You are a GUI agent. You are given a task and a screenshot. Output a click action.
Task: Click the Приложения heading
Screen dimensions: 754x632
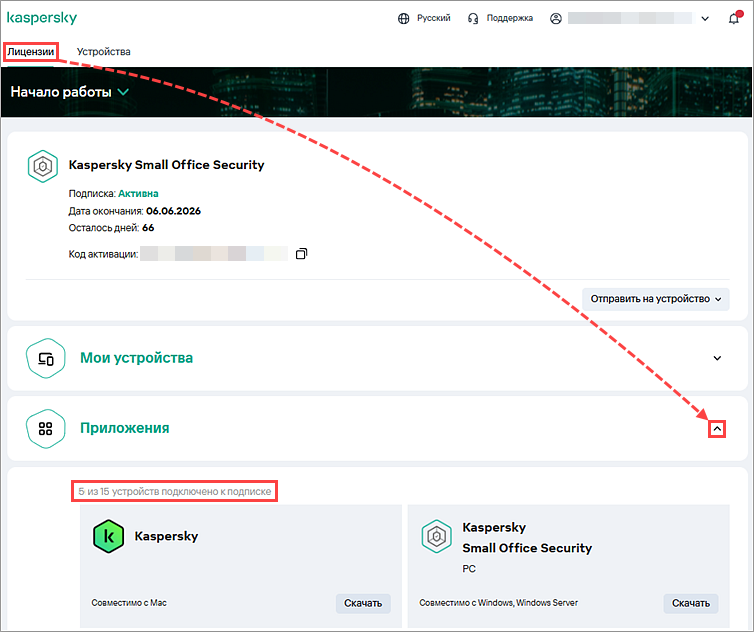[x=125, y=428]
